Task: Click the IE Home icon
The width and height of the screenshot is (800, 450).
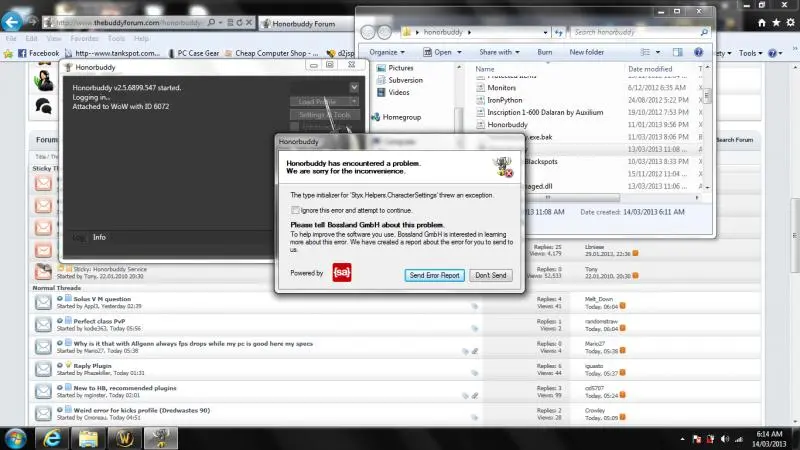Action: click(762, 22)
